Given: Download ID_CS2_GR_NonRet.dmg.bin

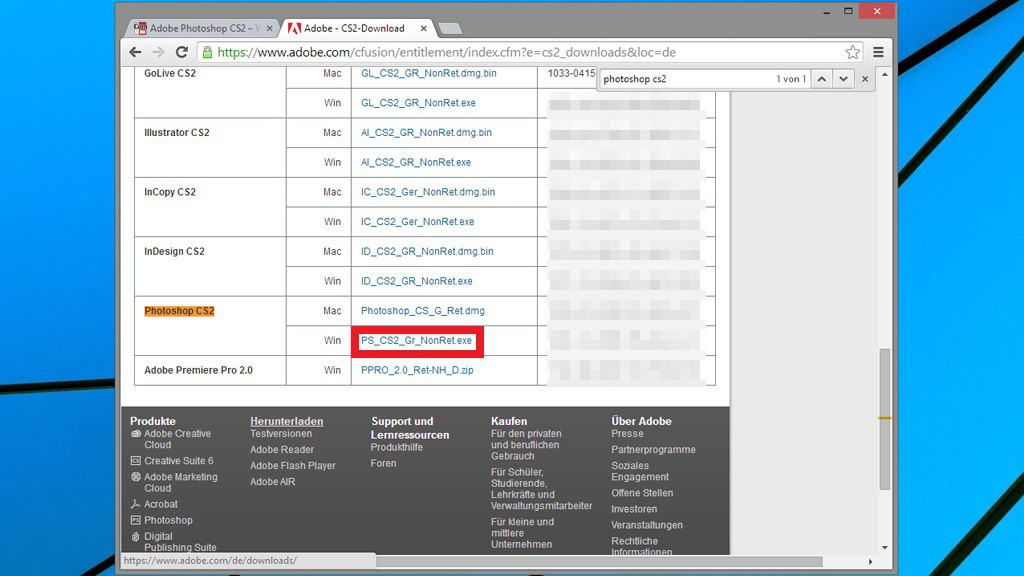Looking at the screenshot, I should (427, 251).
